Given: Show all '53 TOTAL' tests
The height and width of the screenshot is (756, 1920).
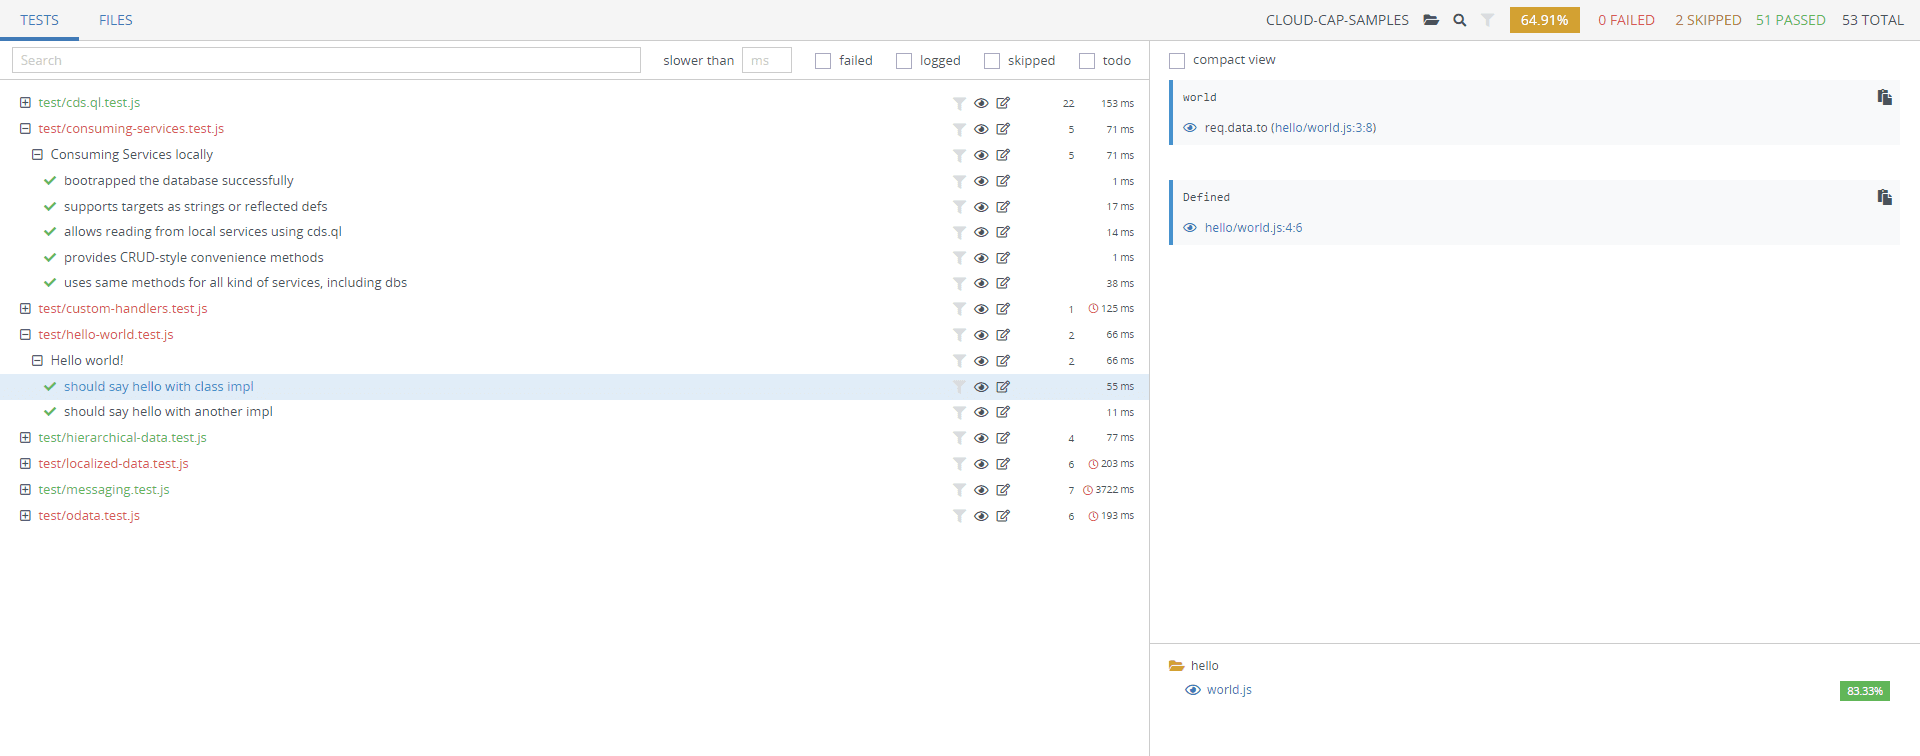Looking at the screenshot, I should (x=1873, y=20).
